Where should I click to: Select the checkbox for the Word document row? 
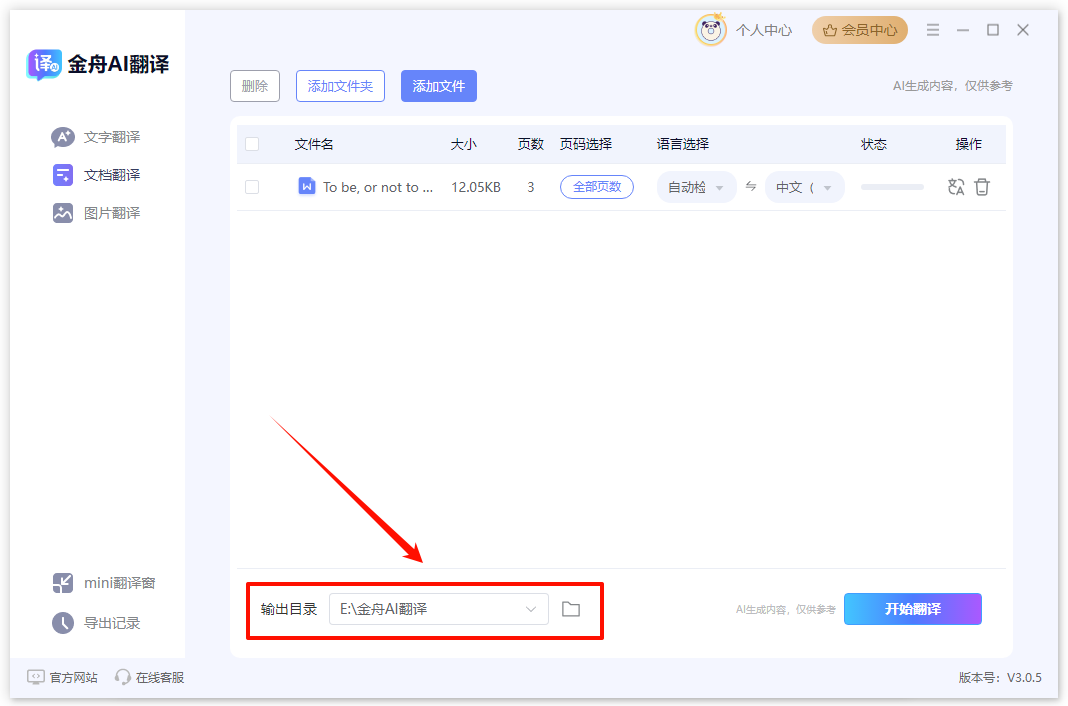tap(252, 187)
